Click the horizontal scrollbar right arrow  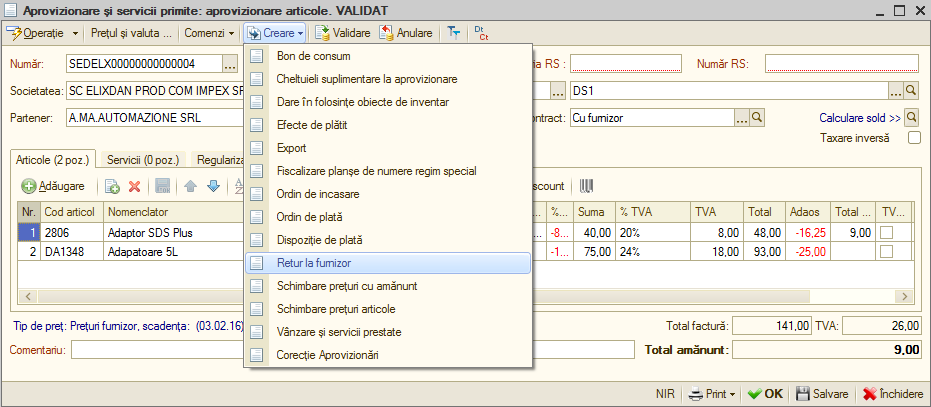[905, 295]
